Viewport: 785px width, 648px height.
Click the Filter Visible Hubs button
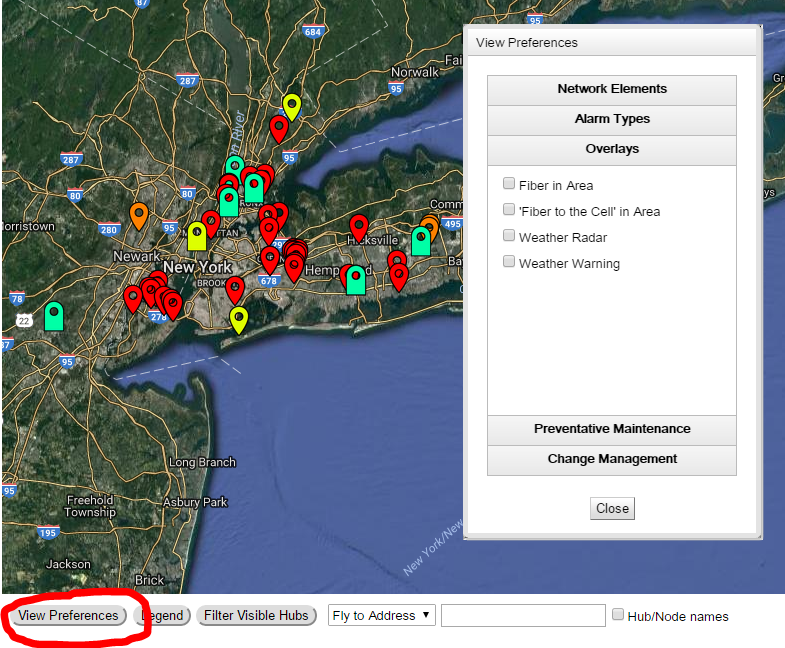[257, 615]
